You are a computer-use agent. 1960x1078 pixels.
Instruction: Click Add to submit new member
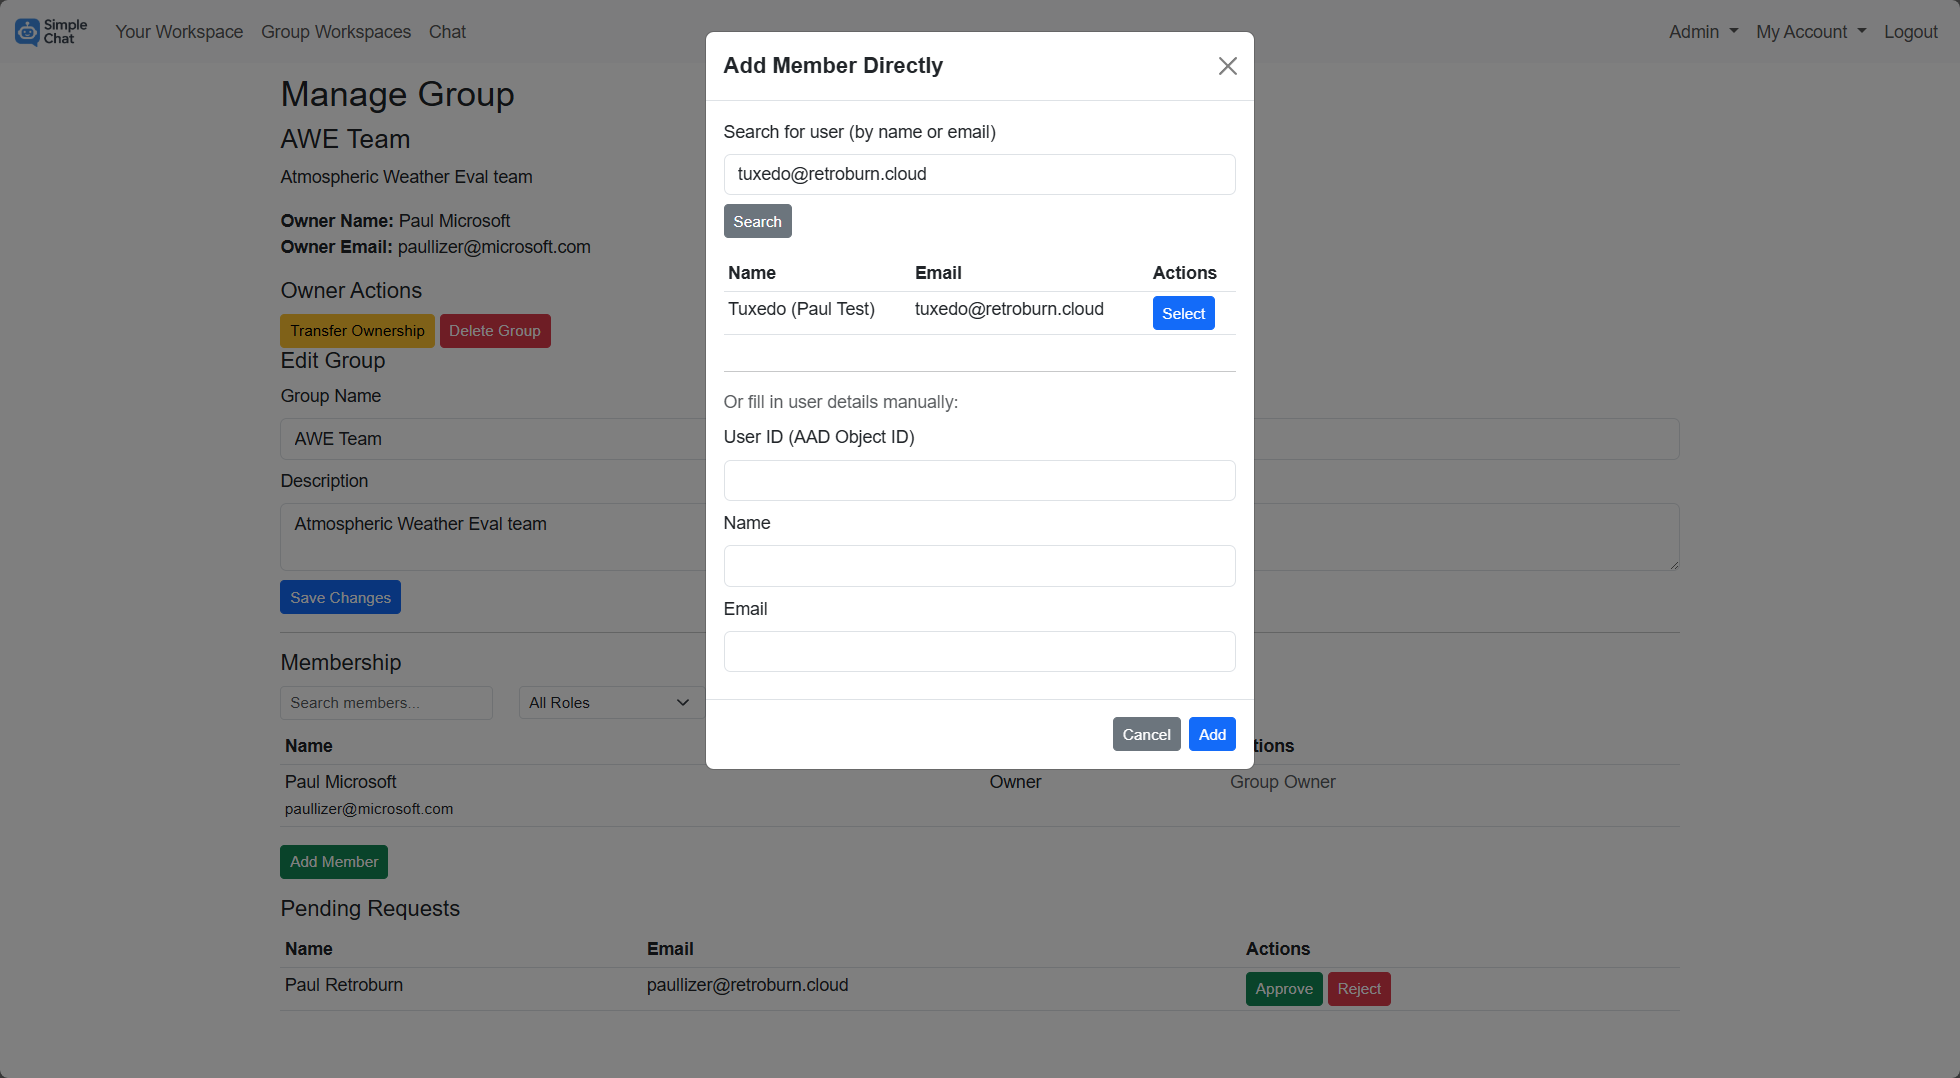pyautogui.click(x=1211, y=734)
